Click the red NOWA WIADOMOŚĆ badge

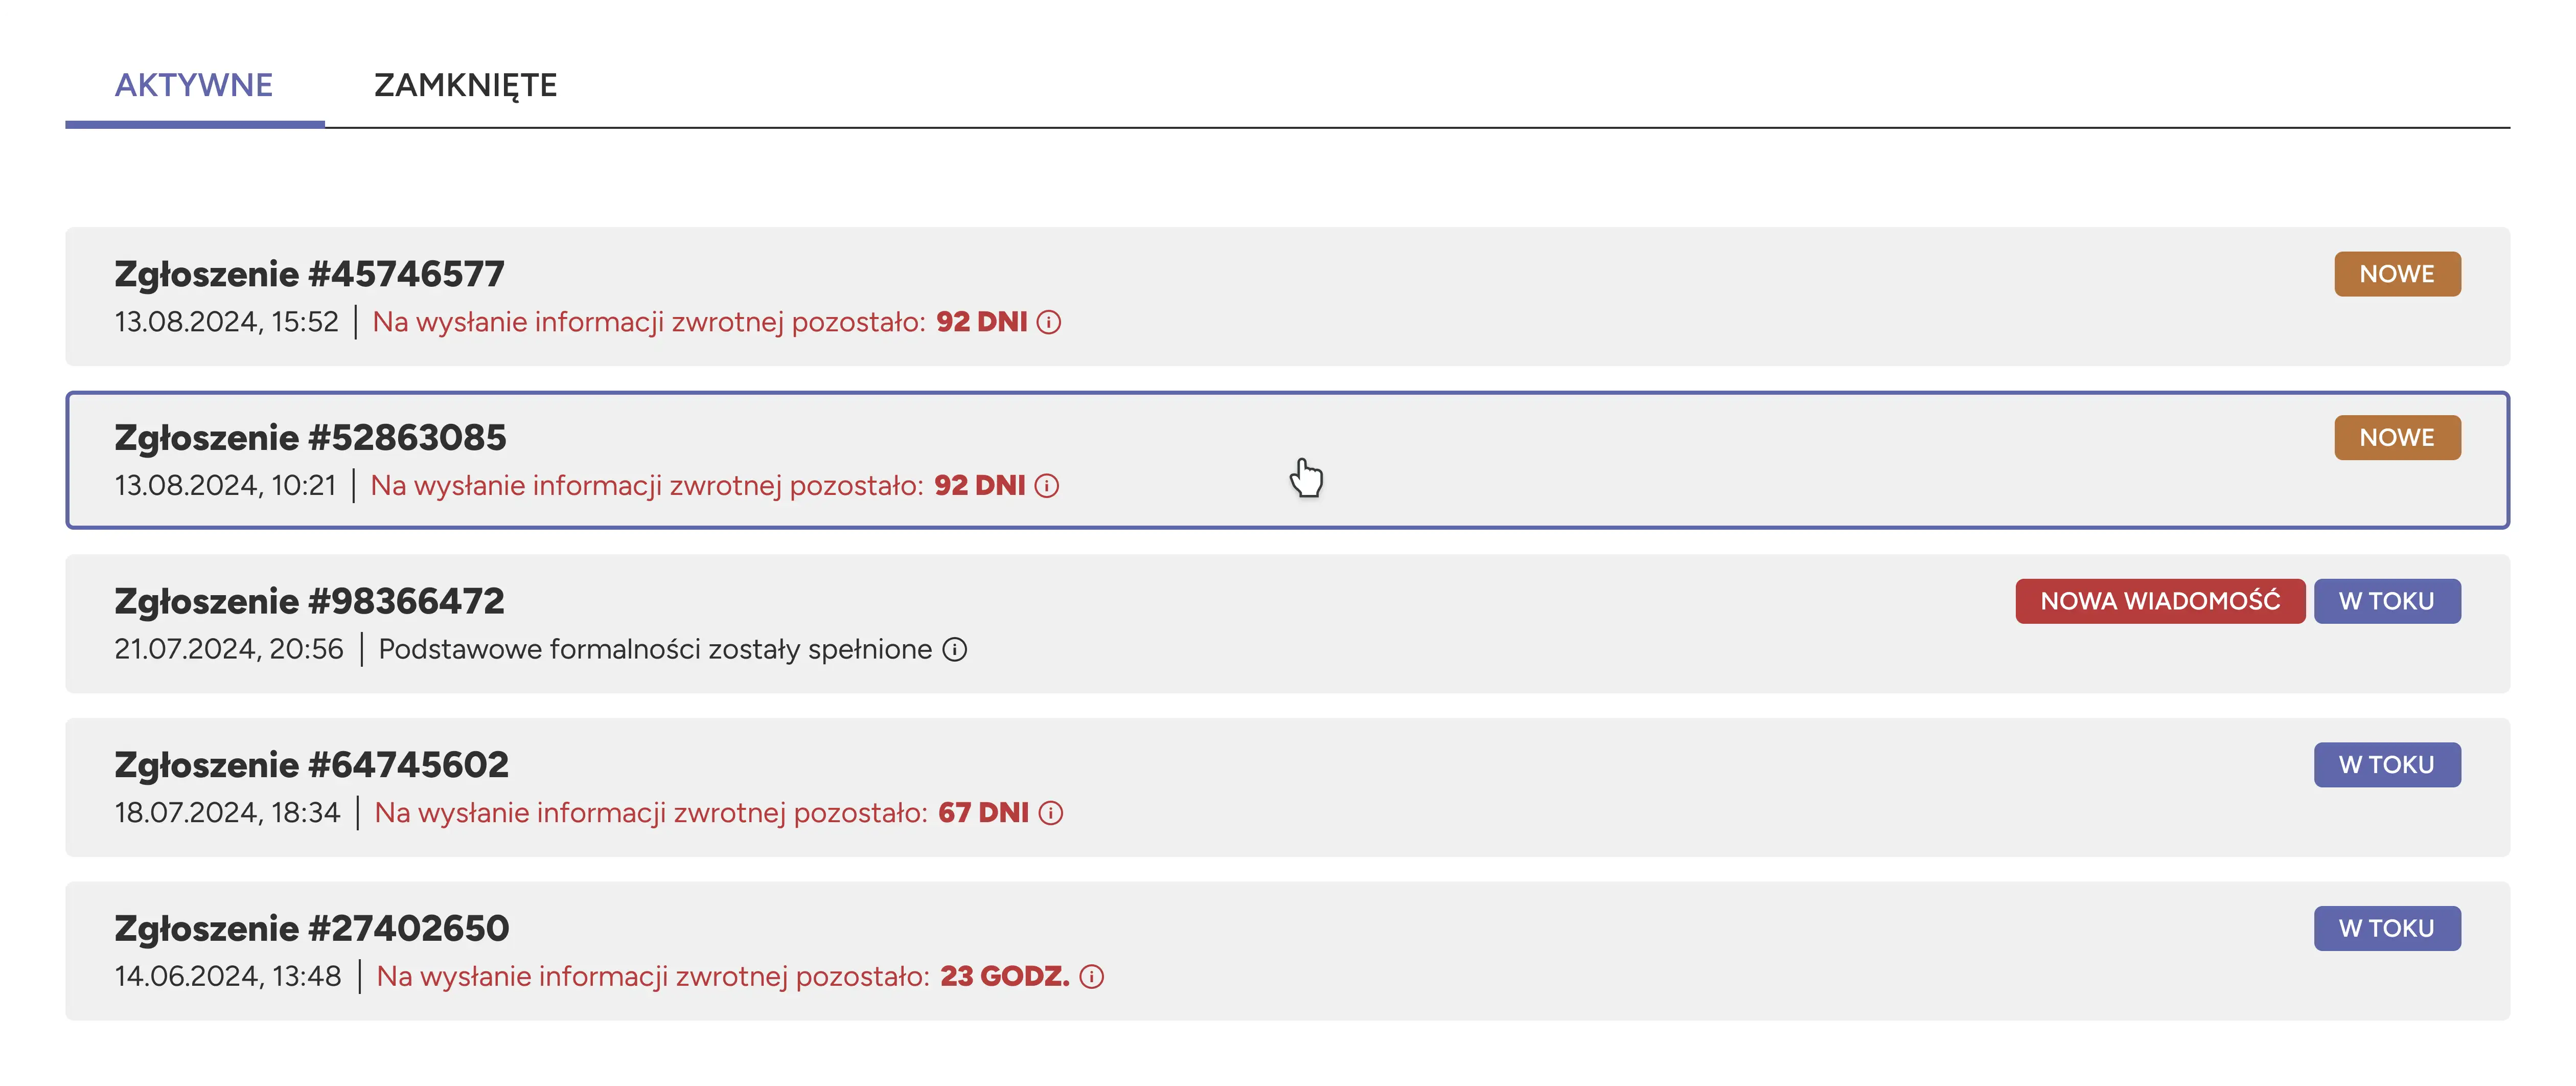[2160, 601]
